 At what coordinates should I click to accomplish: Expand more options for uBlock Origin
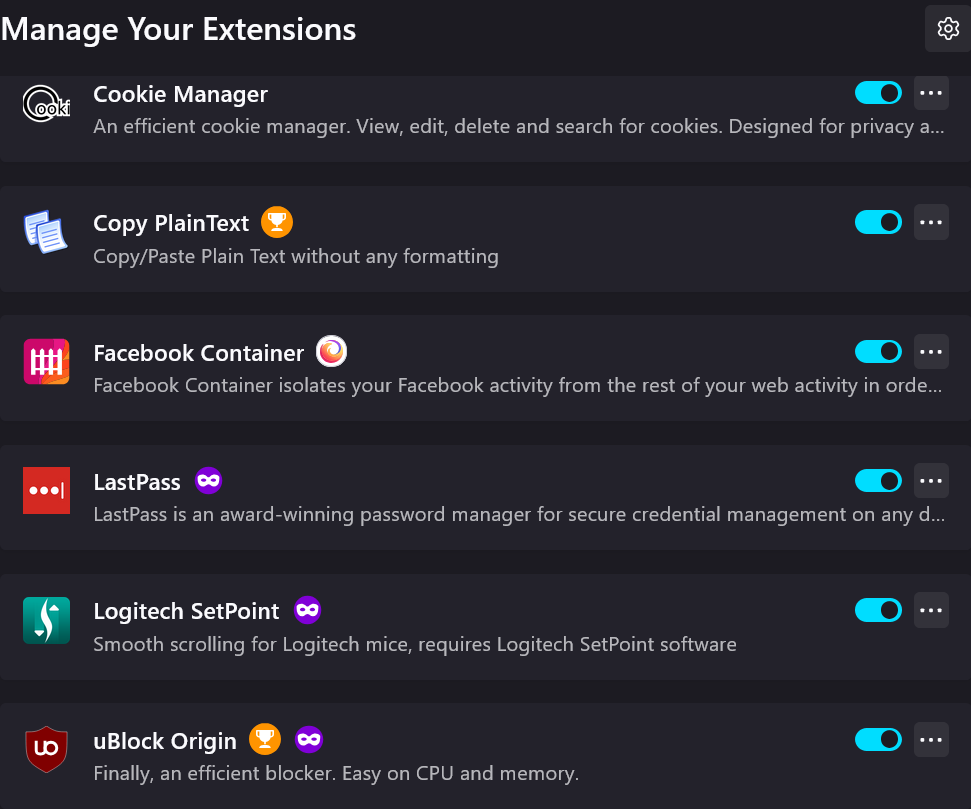coord(931,740)
